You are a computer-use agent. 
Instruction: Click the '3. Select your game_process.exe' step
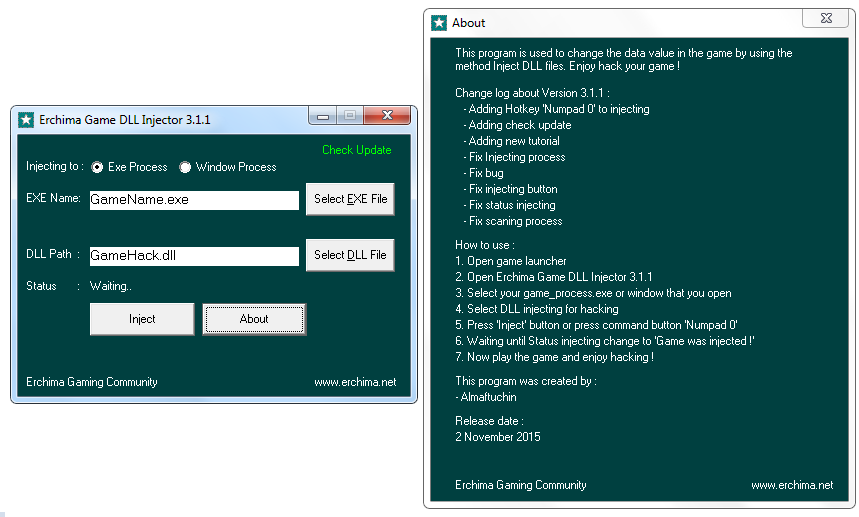(x=593, y=294)
